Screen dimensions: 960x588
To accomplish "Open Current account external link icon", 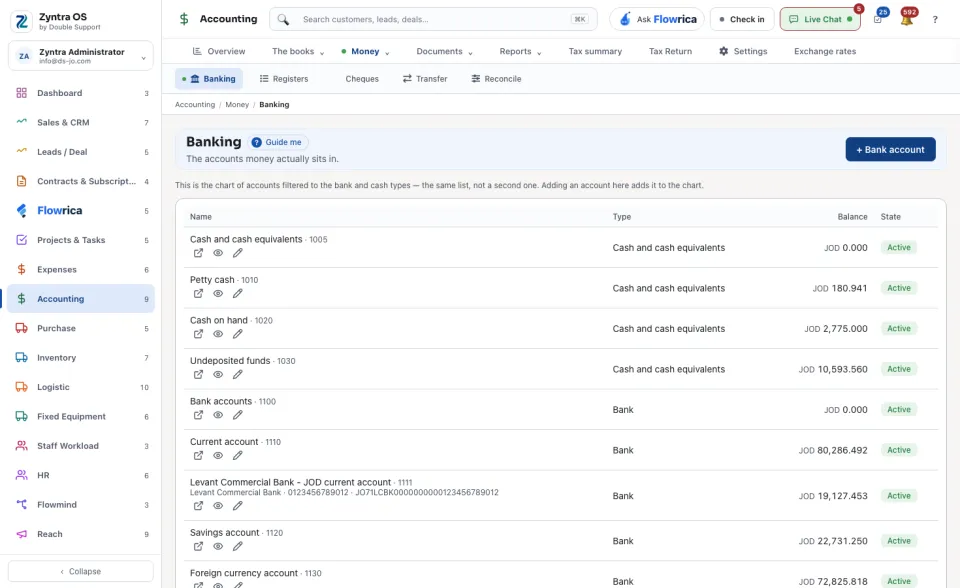I will [198, 455].
